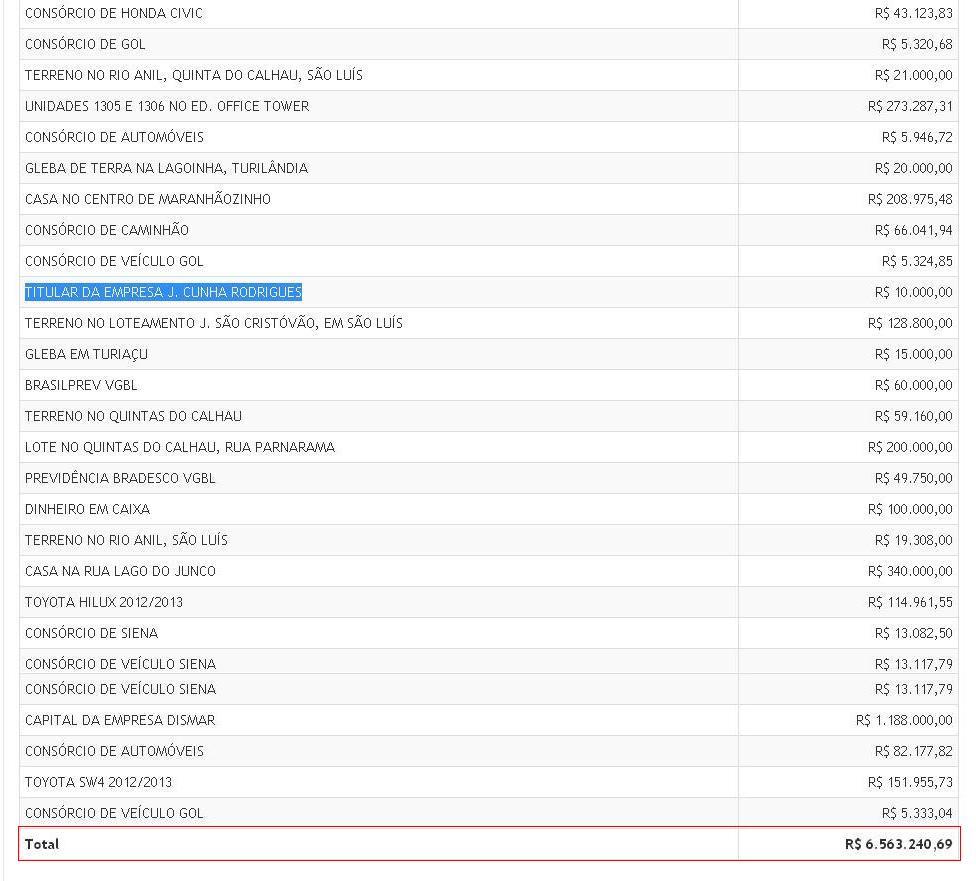The image size is (976, 881).
Task: Click the amount R$ 5.320,68
Action: coord(917,44)
